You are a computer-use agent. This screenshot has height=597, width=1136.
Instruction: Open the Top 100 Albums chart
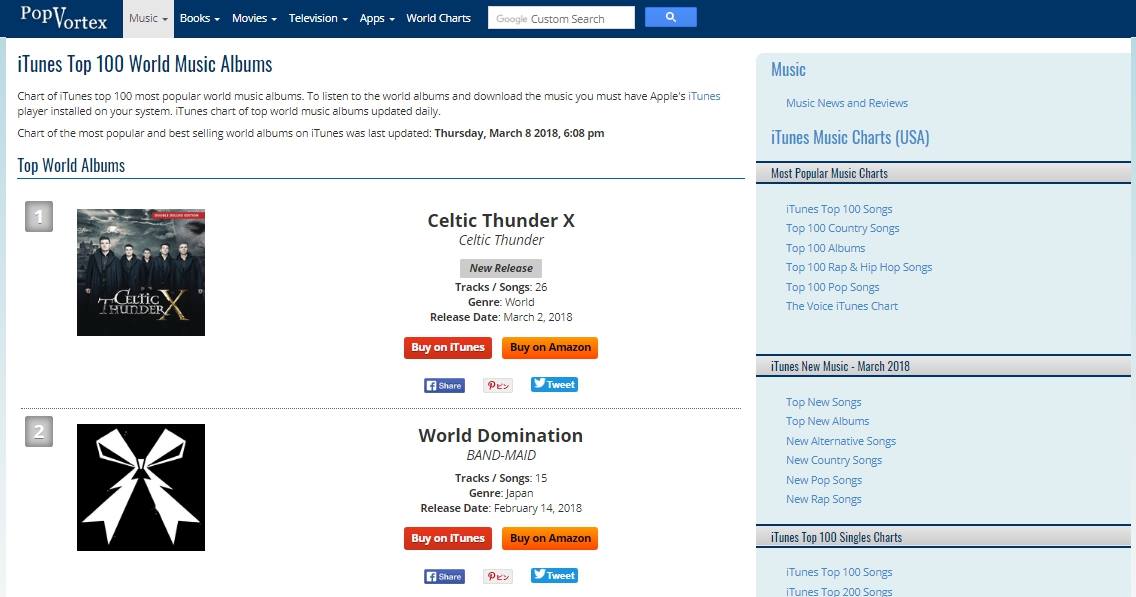tap(825, 248)
